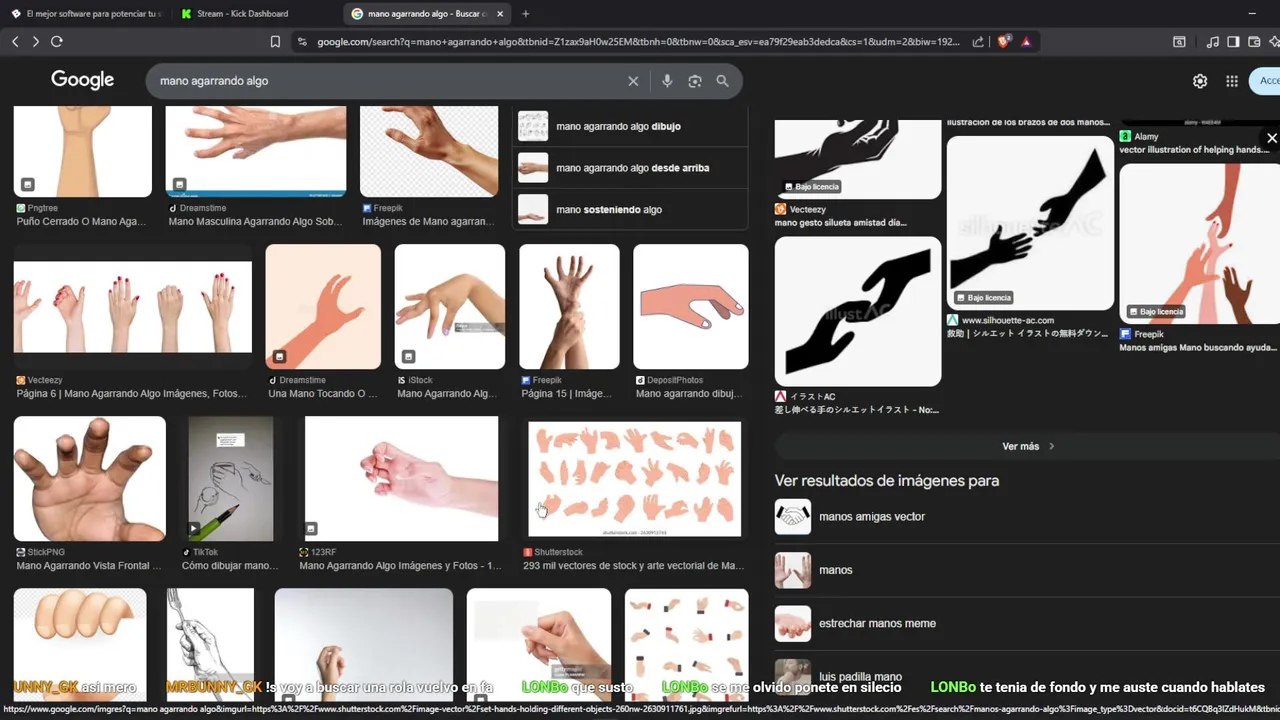The width and height of the screenshot is (1280, 720).
Task: Open a new browser tab
Action: 526,14
